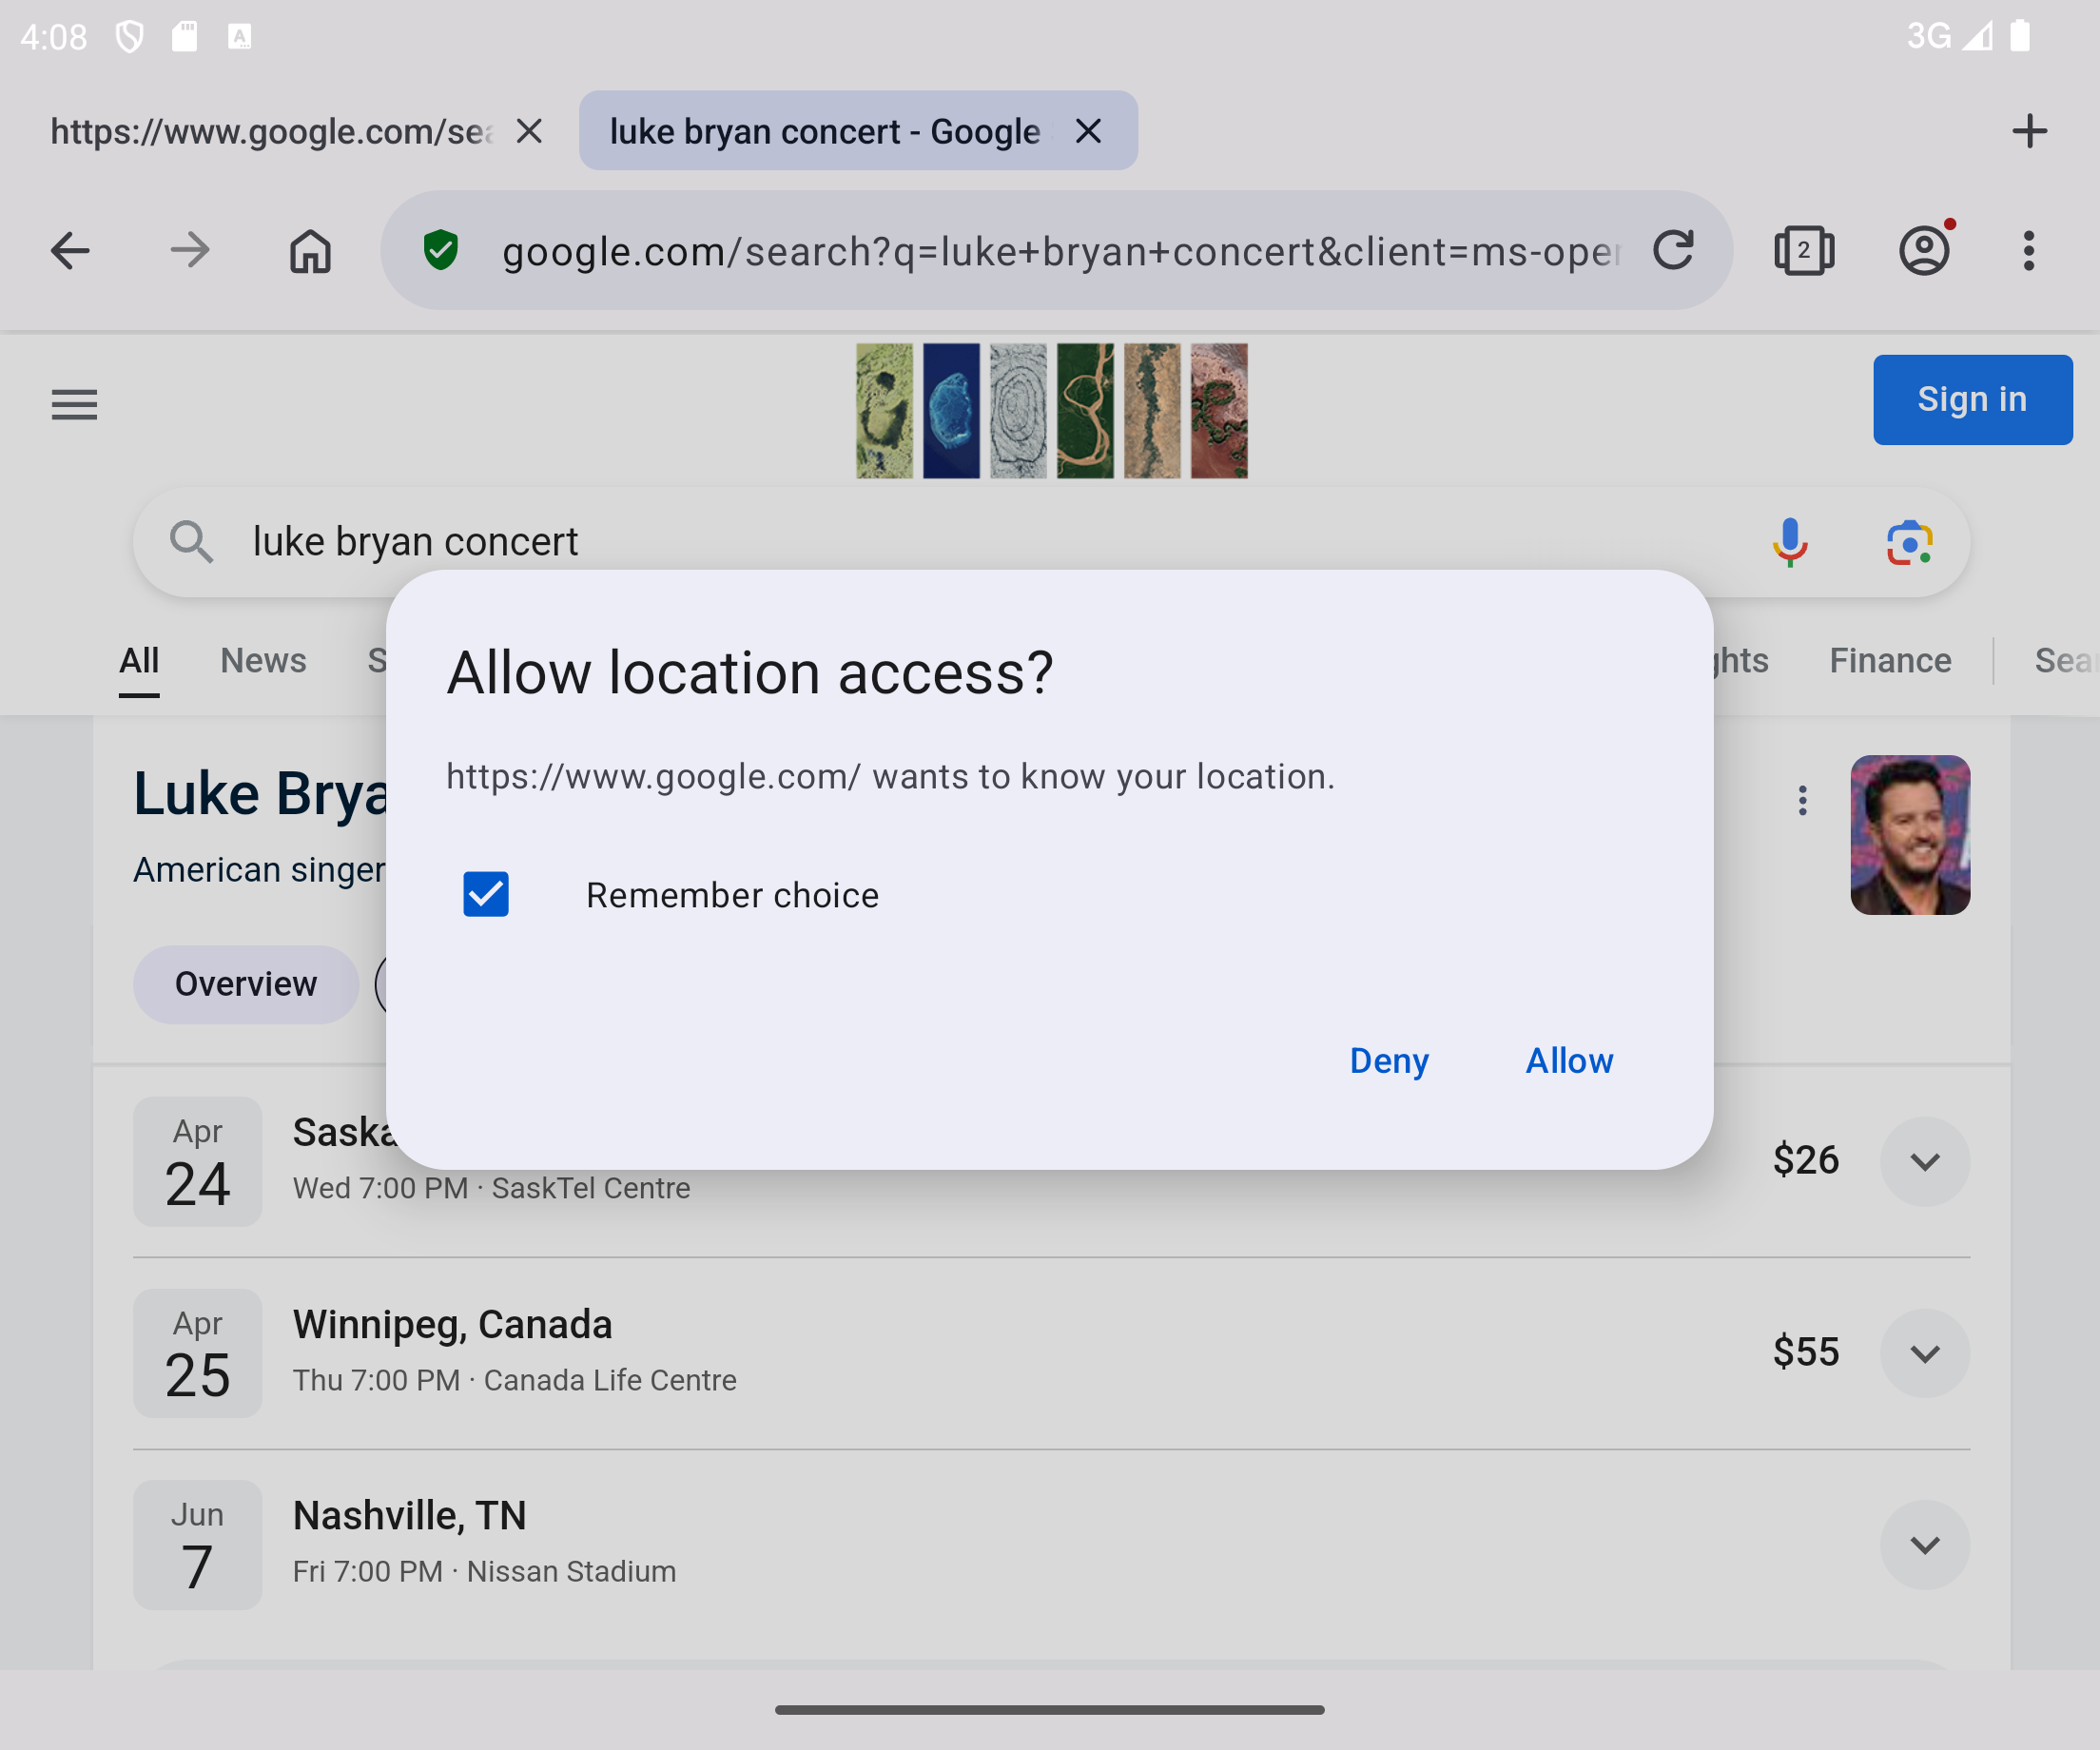Open the Luke Bryan portrait thumbnail
This screenshot has height=1750, width=2100.
1910,834
